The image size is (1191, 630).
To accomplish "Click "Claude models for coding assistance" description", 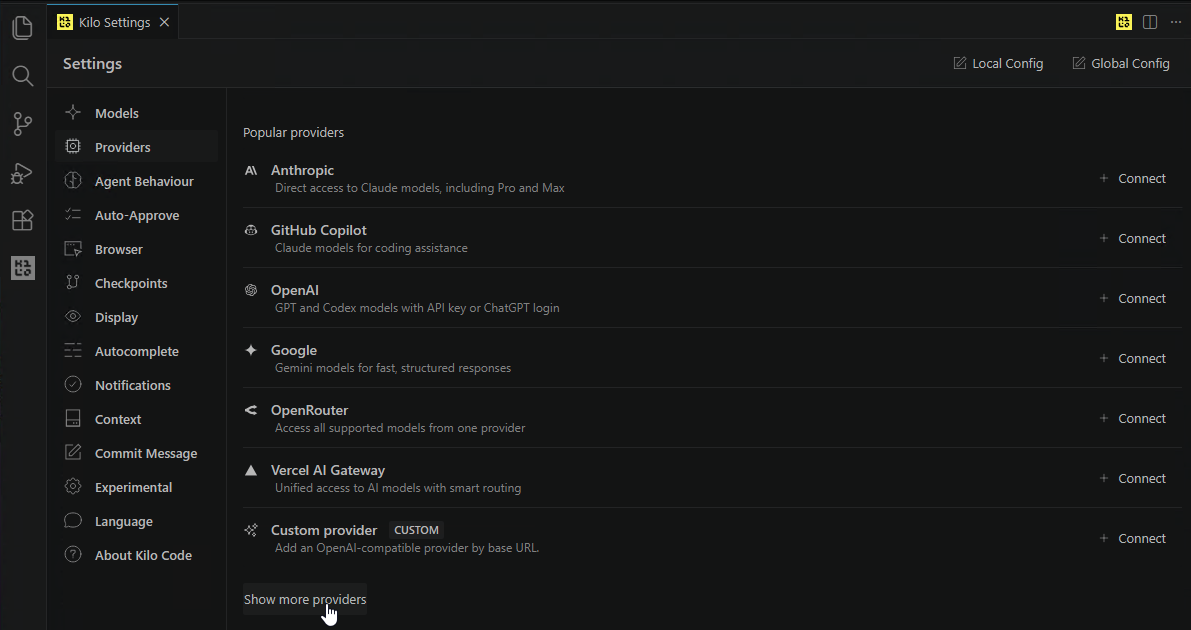I will point(371,248).
